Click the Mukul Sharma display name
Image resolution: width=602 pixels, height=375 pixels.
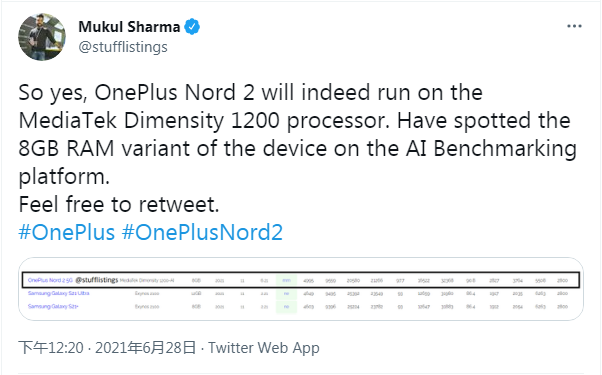(129, 26)
